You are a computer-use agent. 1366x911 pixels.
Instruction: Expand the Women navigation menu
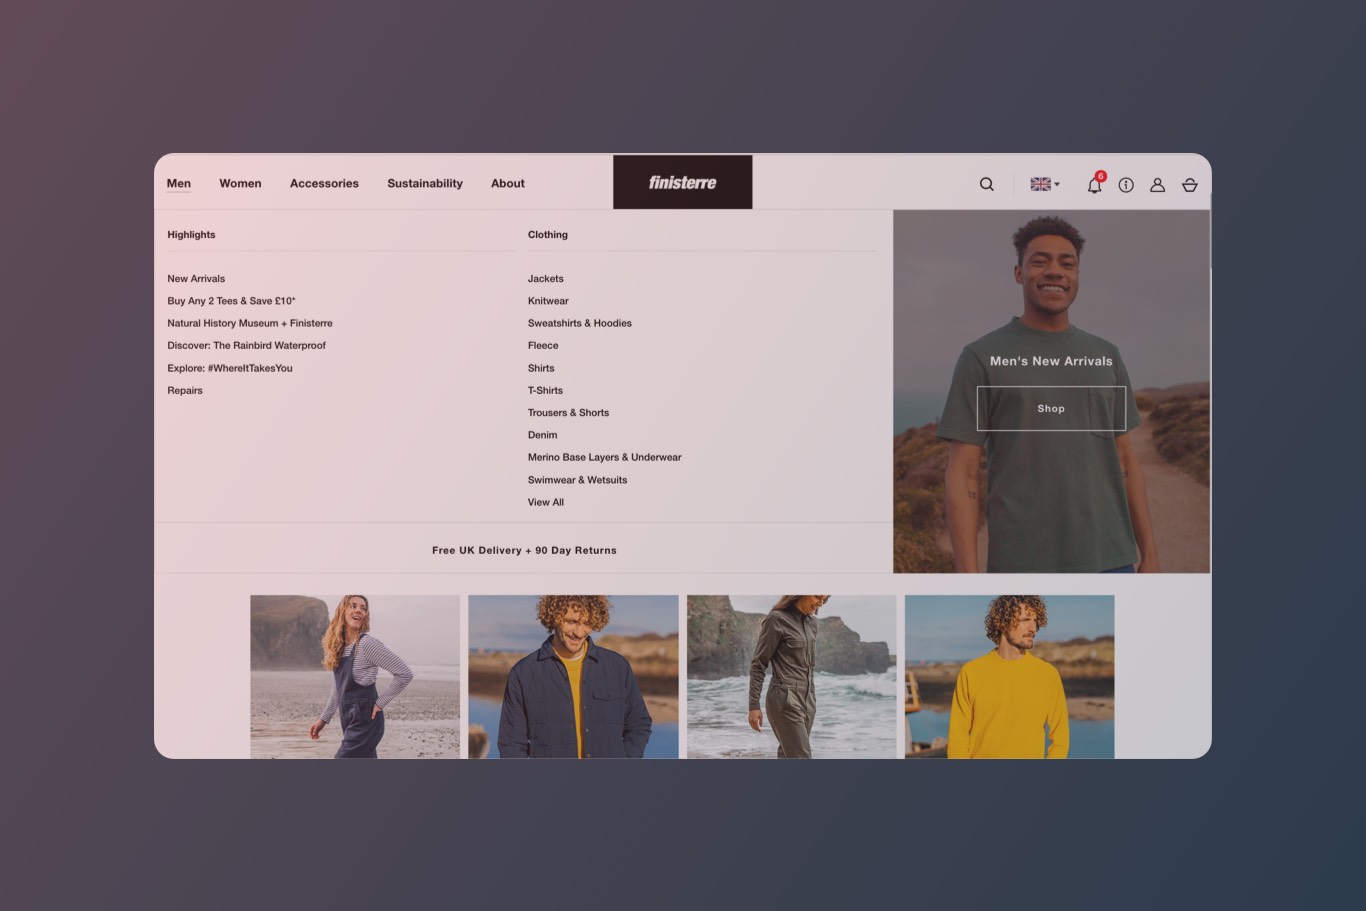(x=240, y=183)
